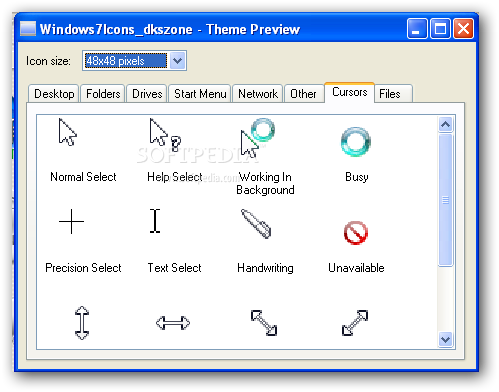Click the 'Unavailable' label
The width and height of the screenshot is (499, 392).
click(356, 268)
